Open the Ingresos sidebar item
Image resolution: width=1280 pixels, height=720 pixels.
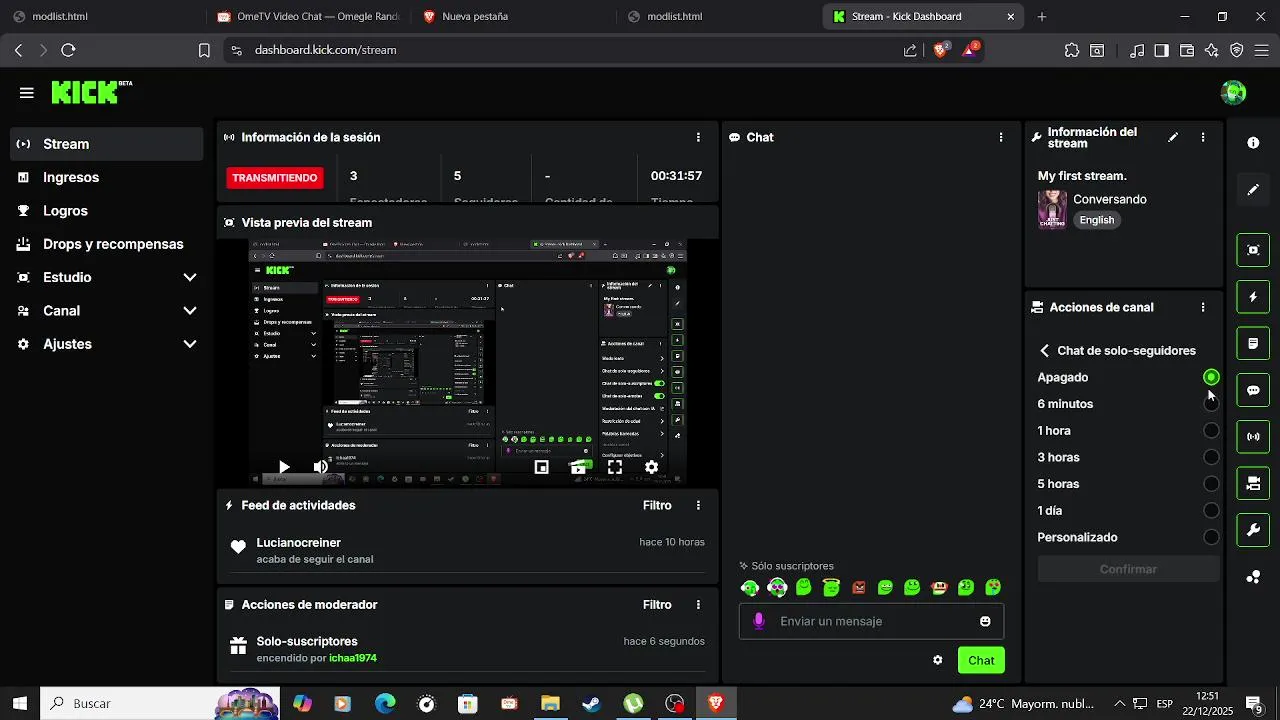[x=107, y=177]
